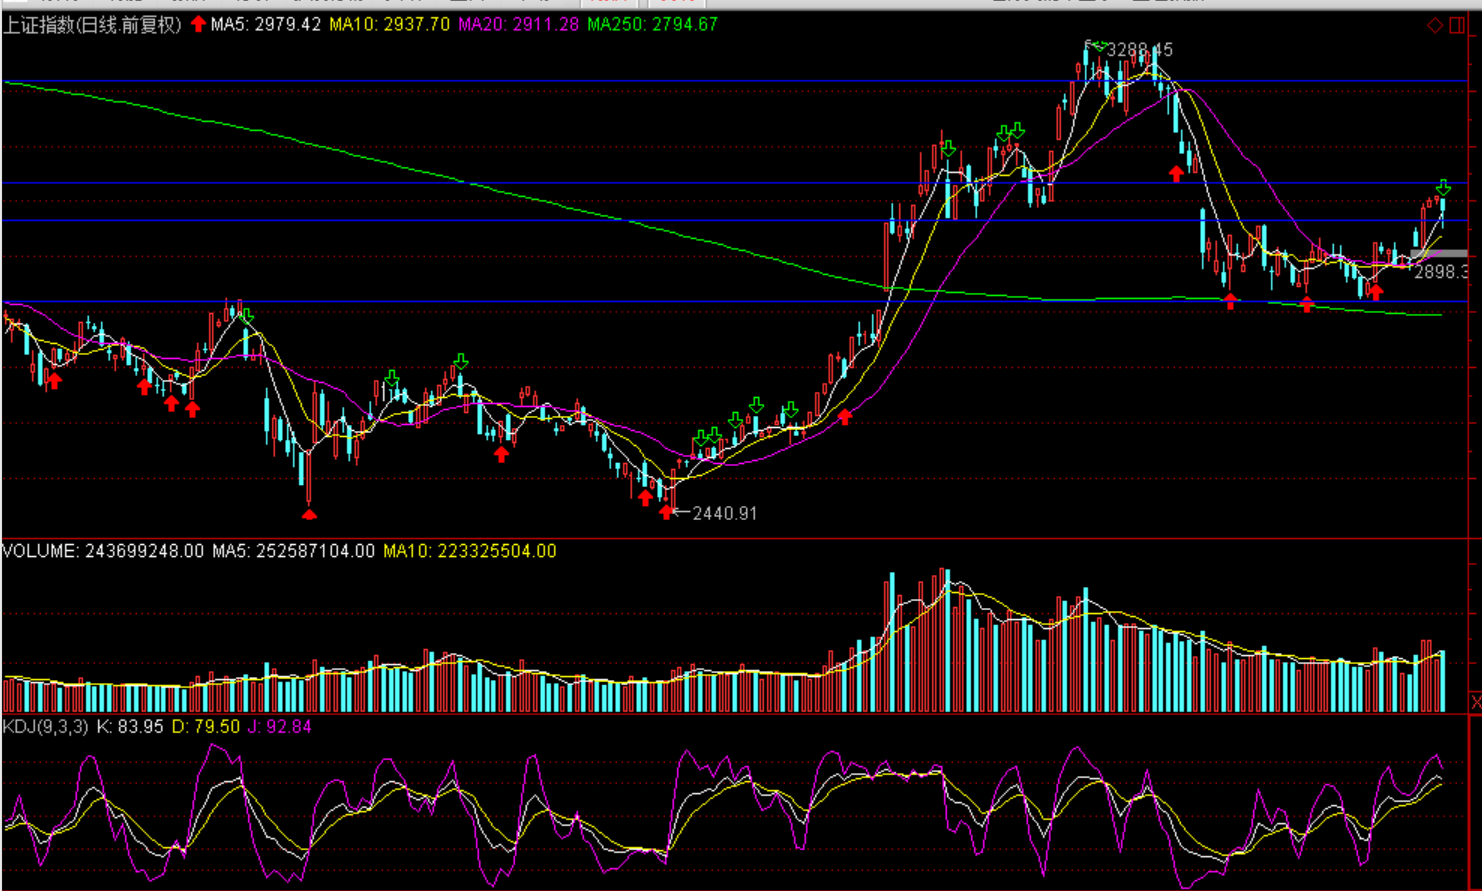Click the green MA250 2794.67 label
The image size is (1482, 891).
[x=652, y=25]
